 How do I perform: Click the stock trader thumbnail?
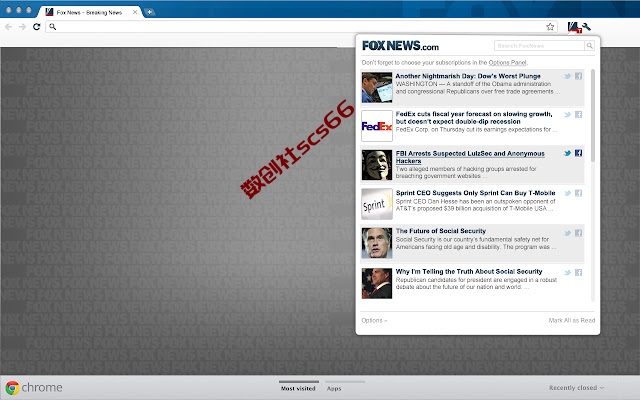coord(377,87)
